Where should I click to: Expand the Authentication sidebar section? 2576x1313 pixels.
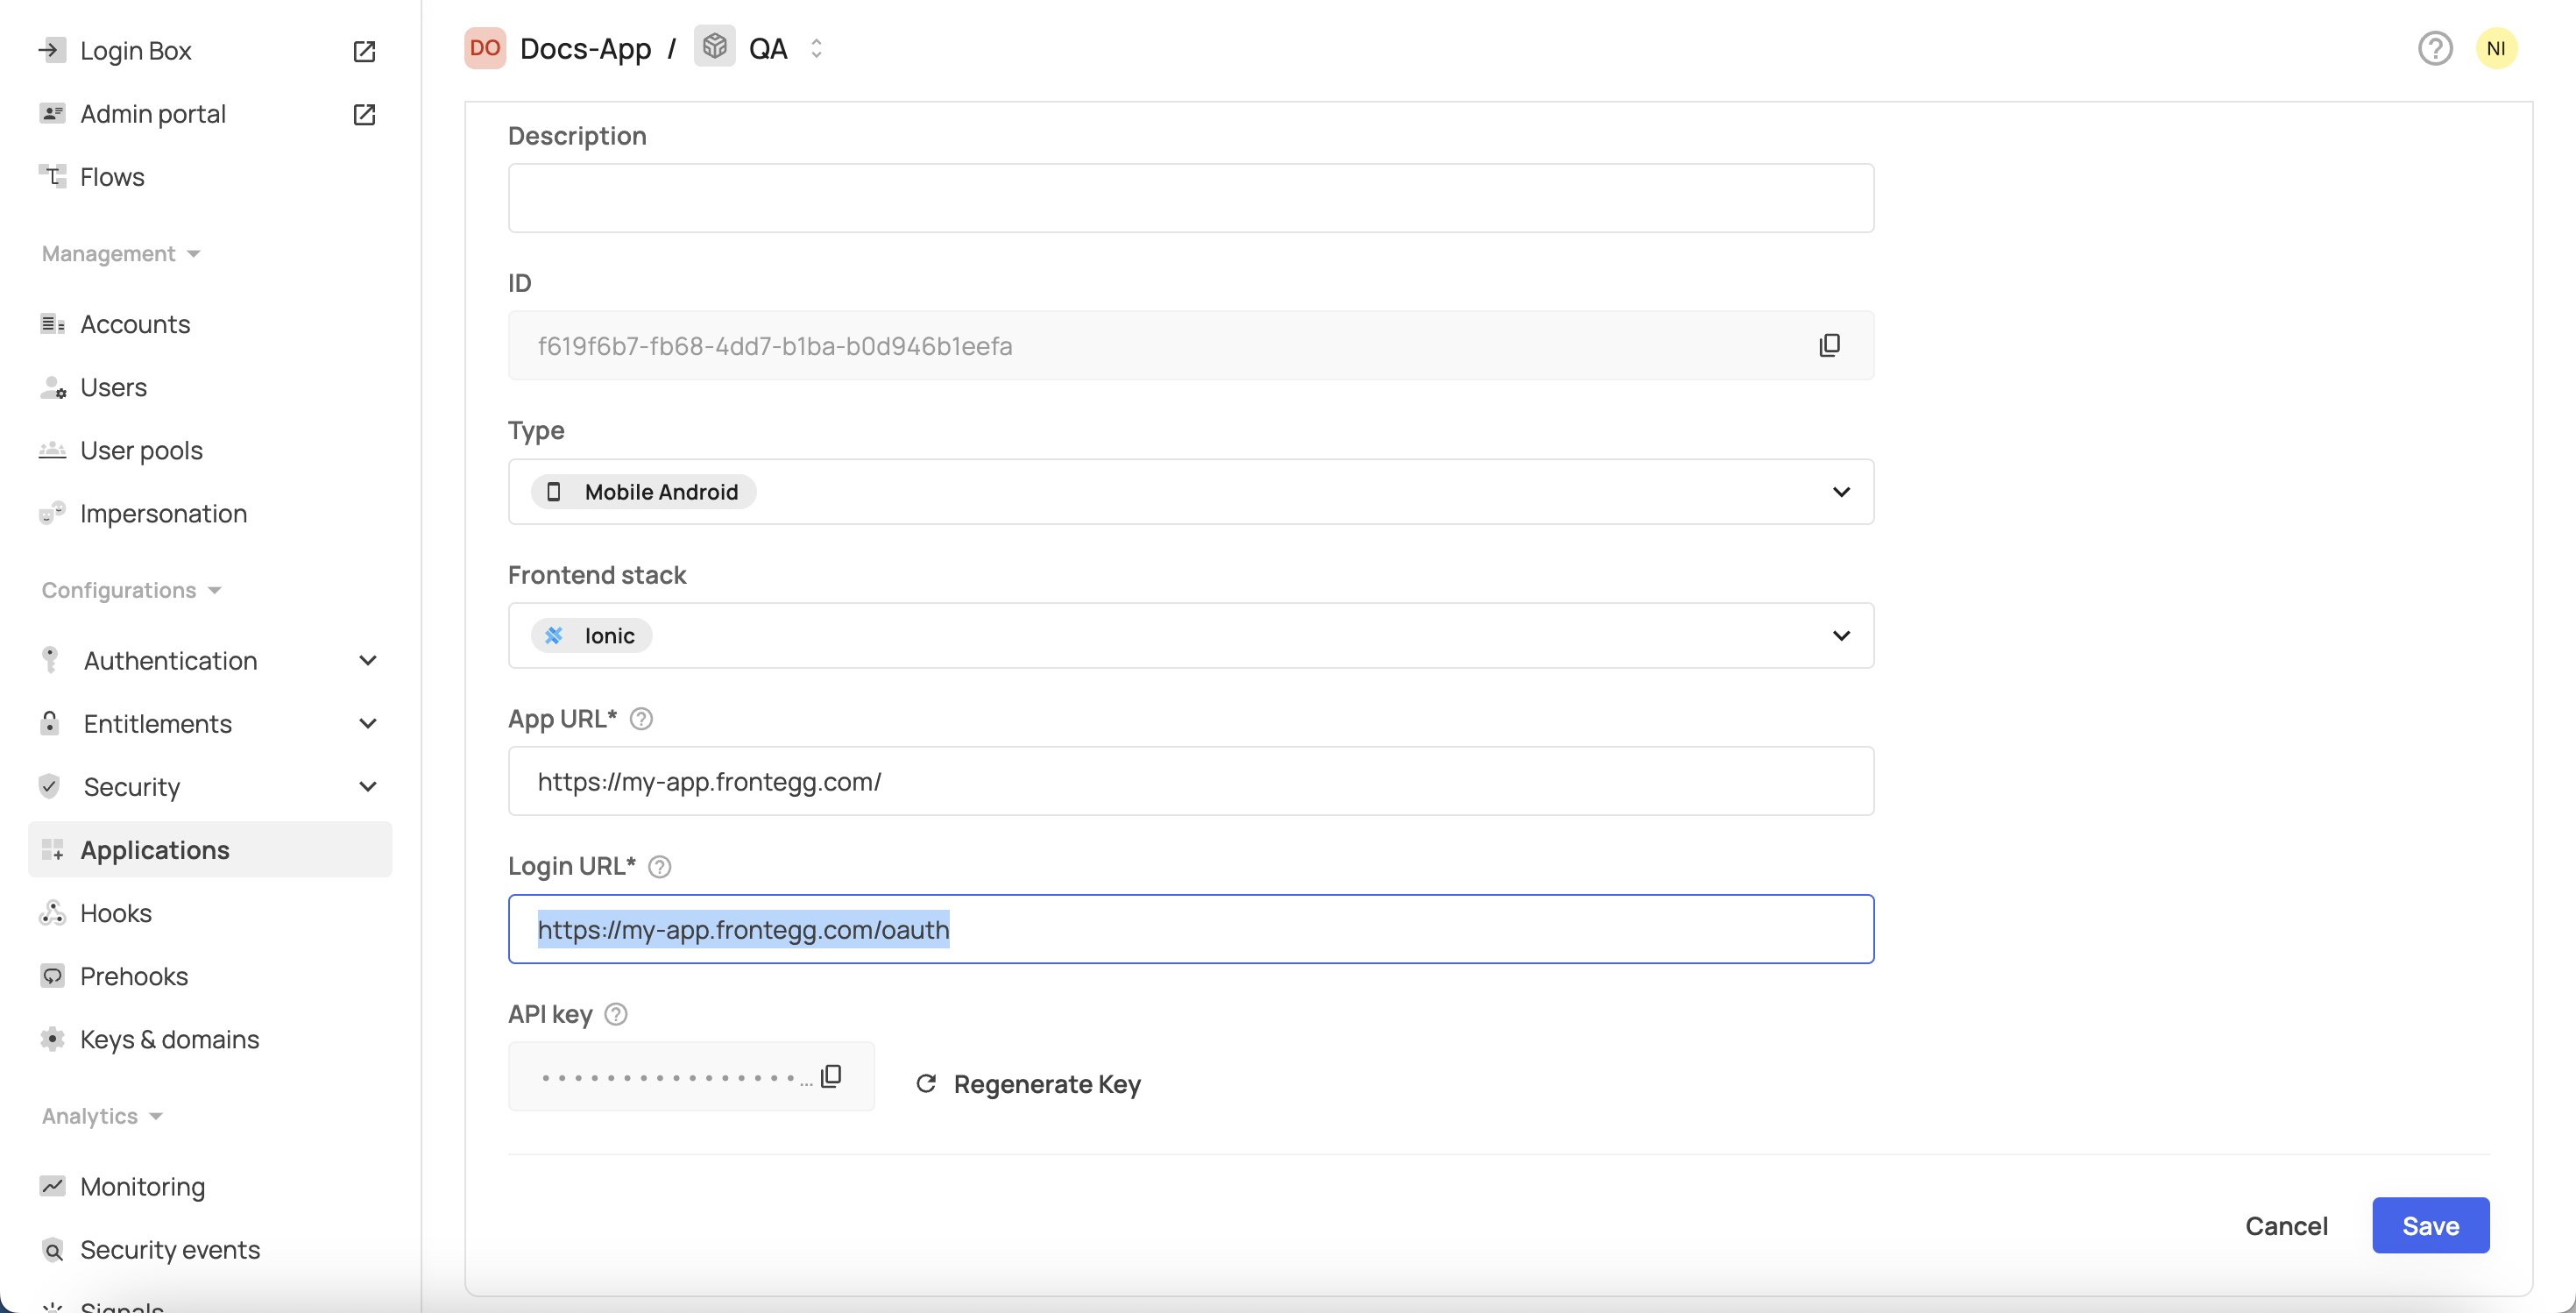click(367, 660)
